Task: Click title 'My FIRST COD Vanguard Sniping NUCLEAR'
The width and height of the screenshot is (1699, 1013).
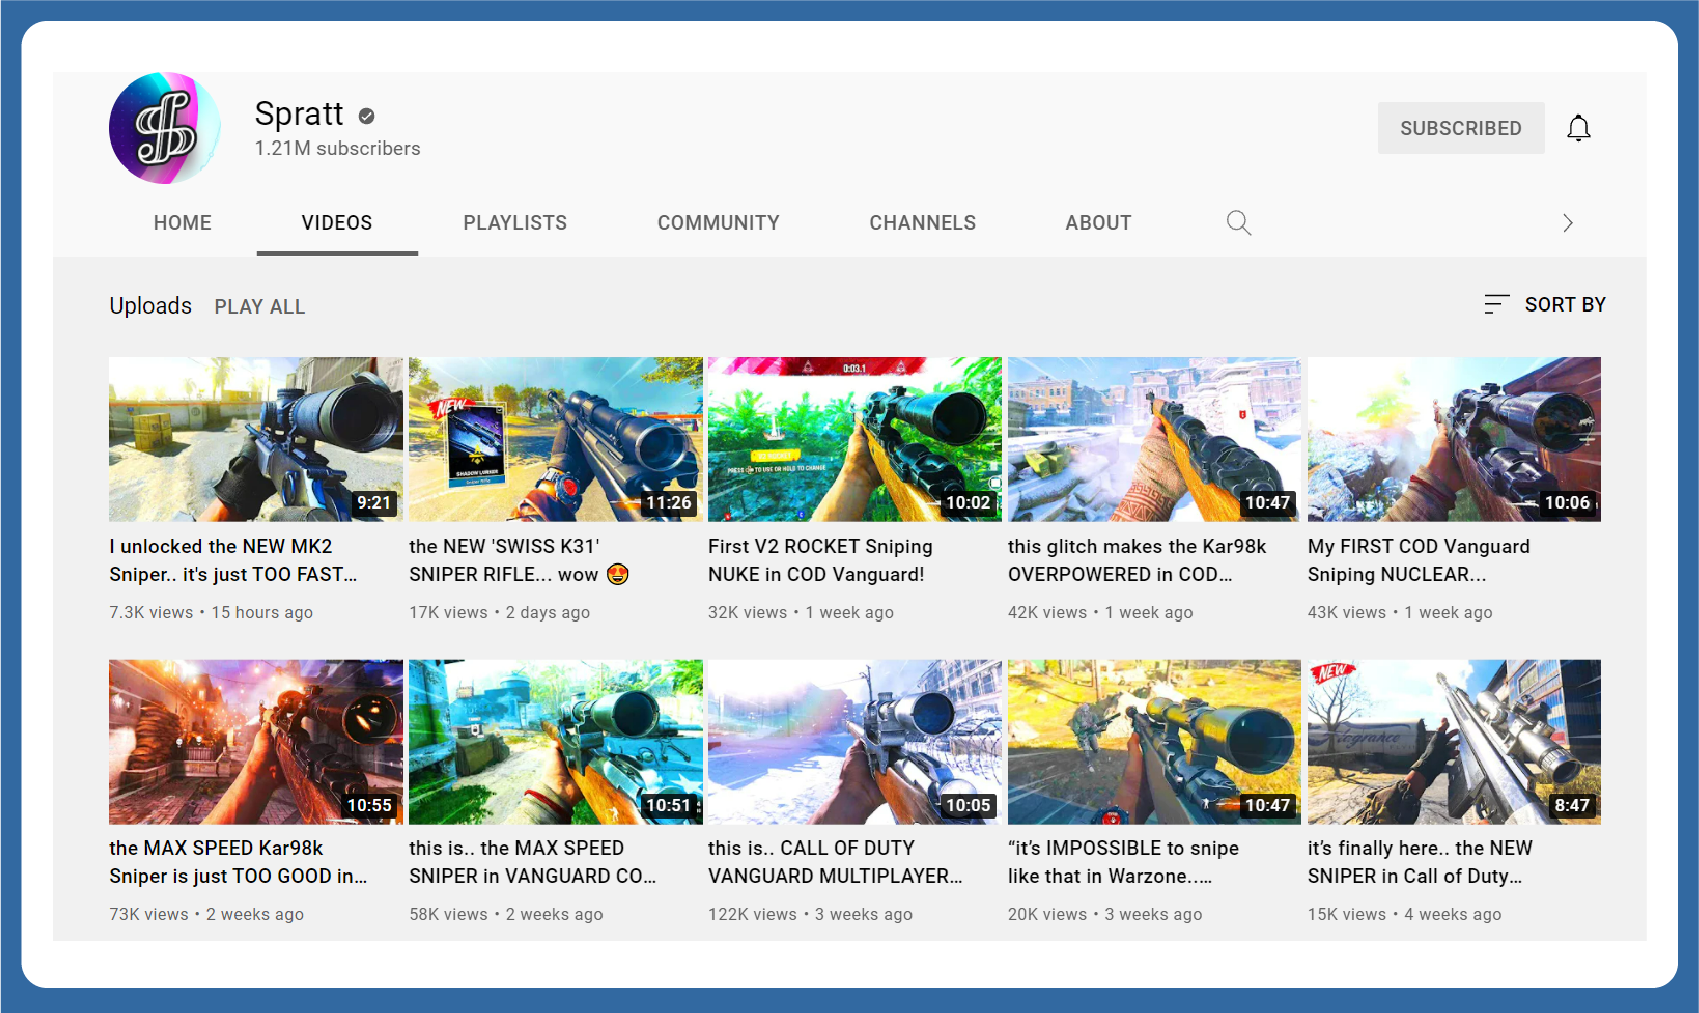Action: coord(1418,560)
